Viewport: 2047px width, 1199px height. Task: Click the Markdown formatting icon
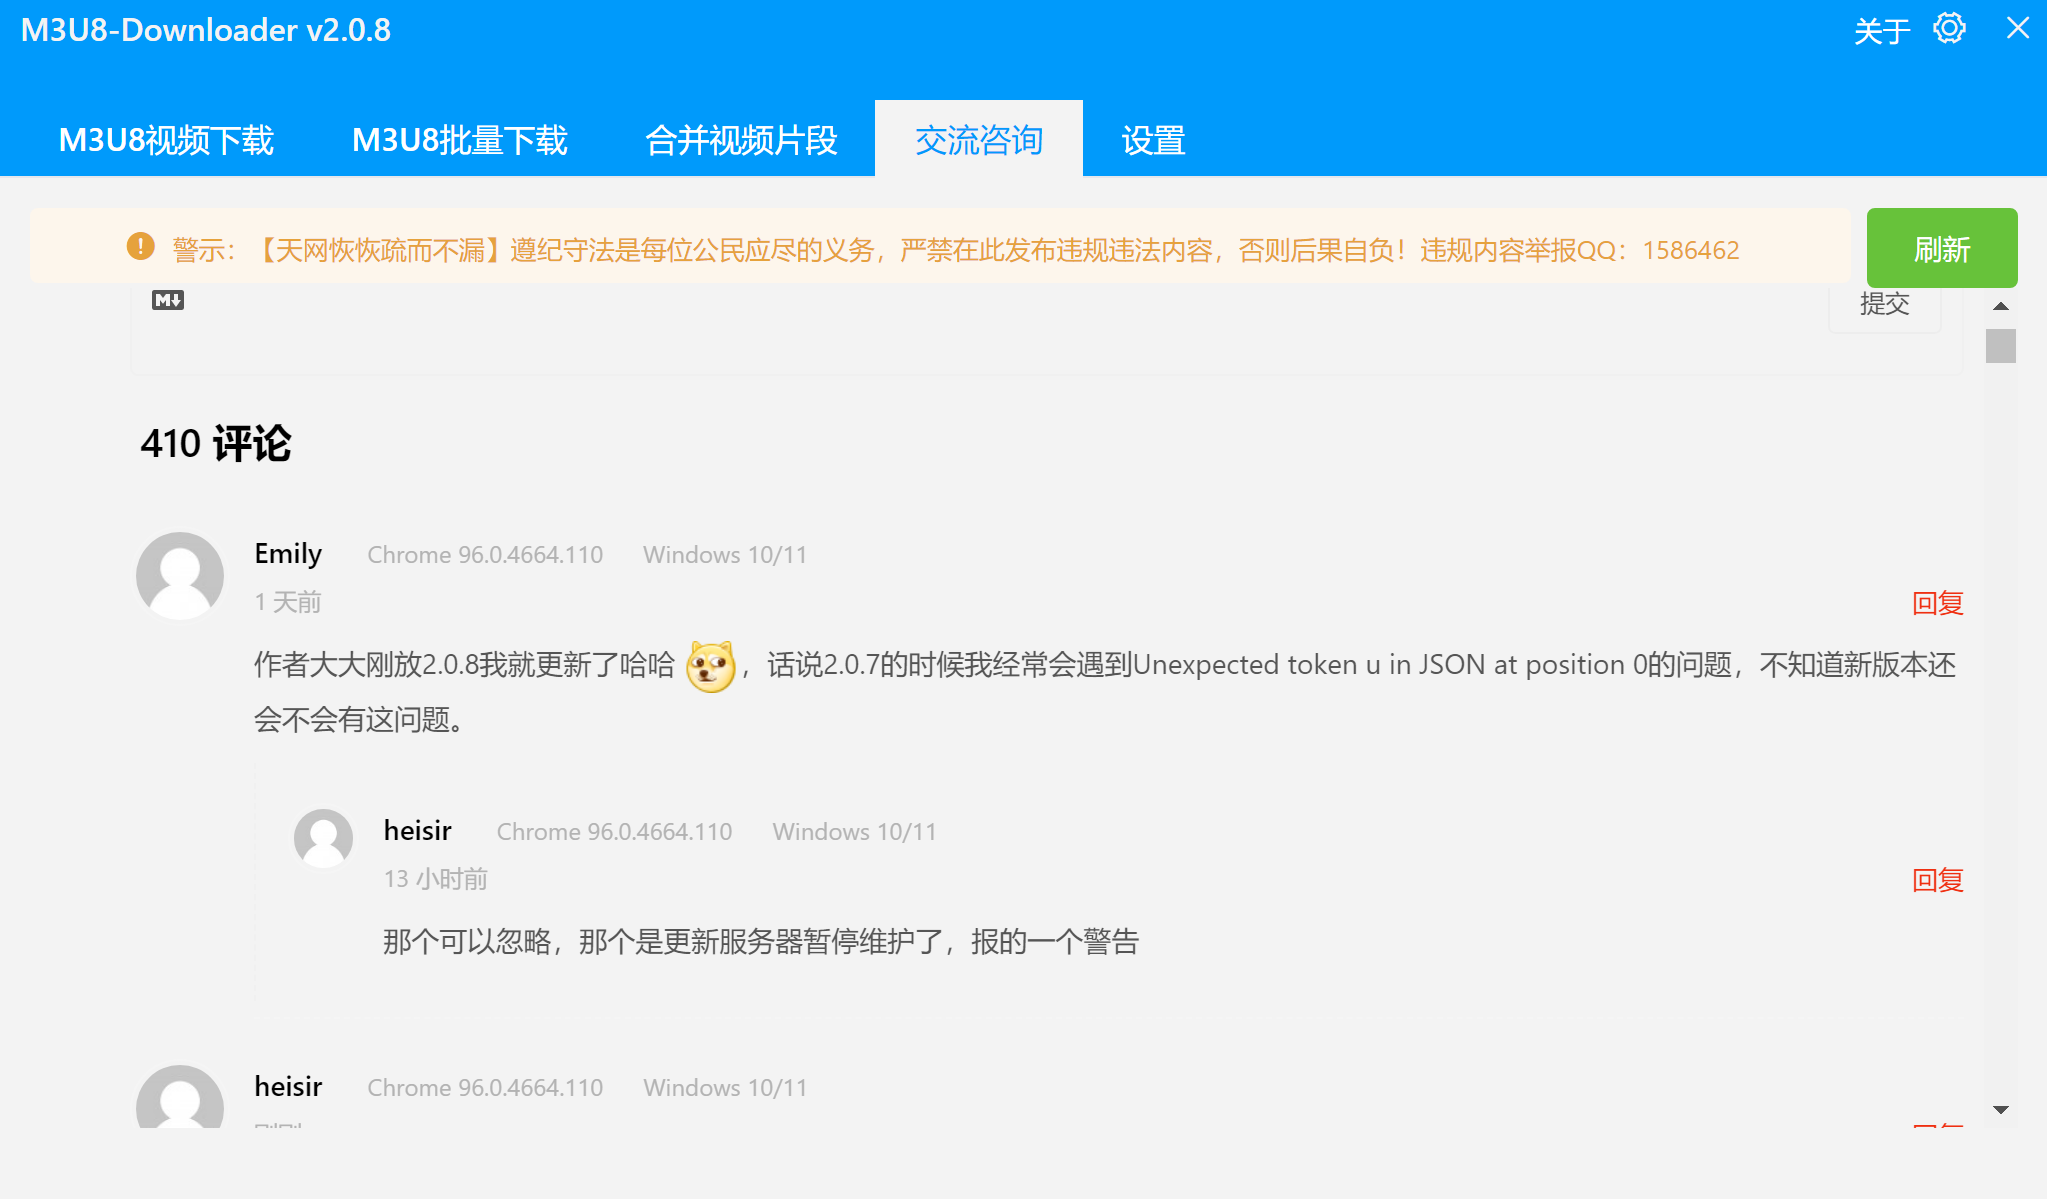[x=167, y=299]
